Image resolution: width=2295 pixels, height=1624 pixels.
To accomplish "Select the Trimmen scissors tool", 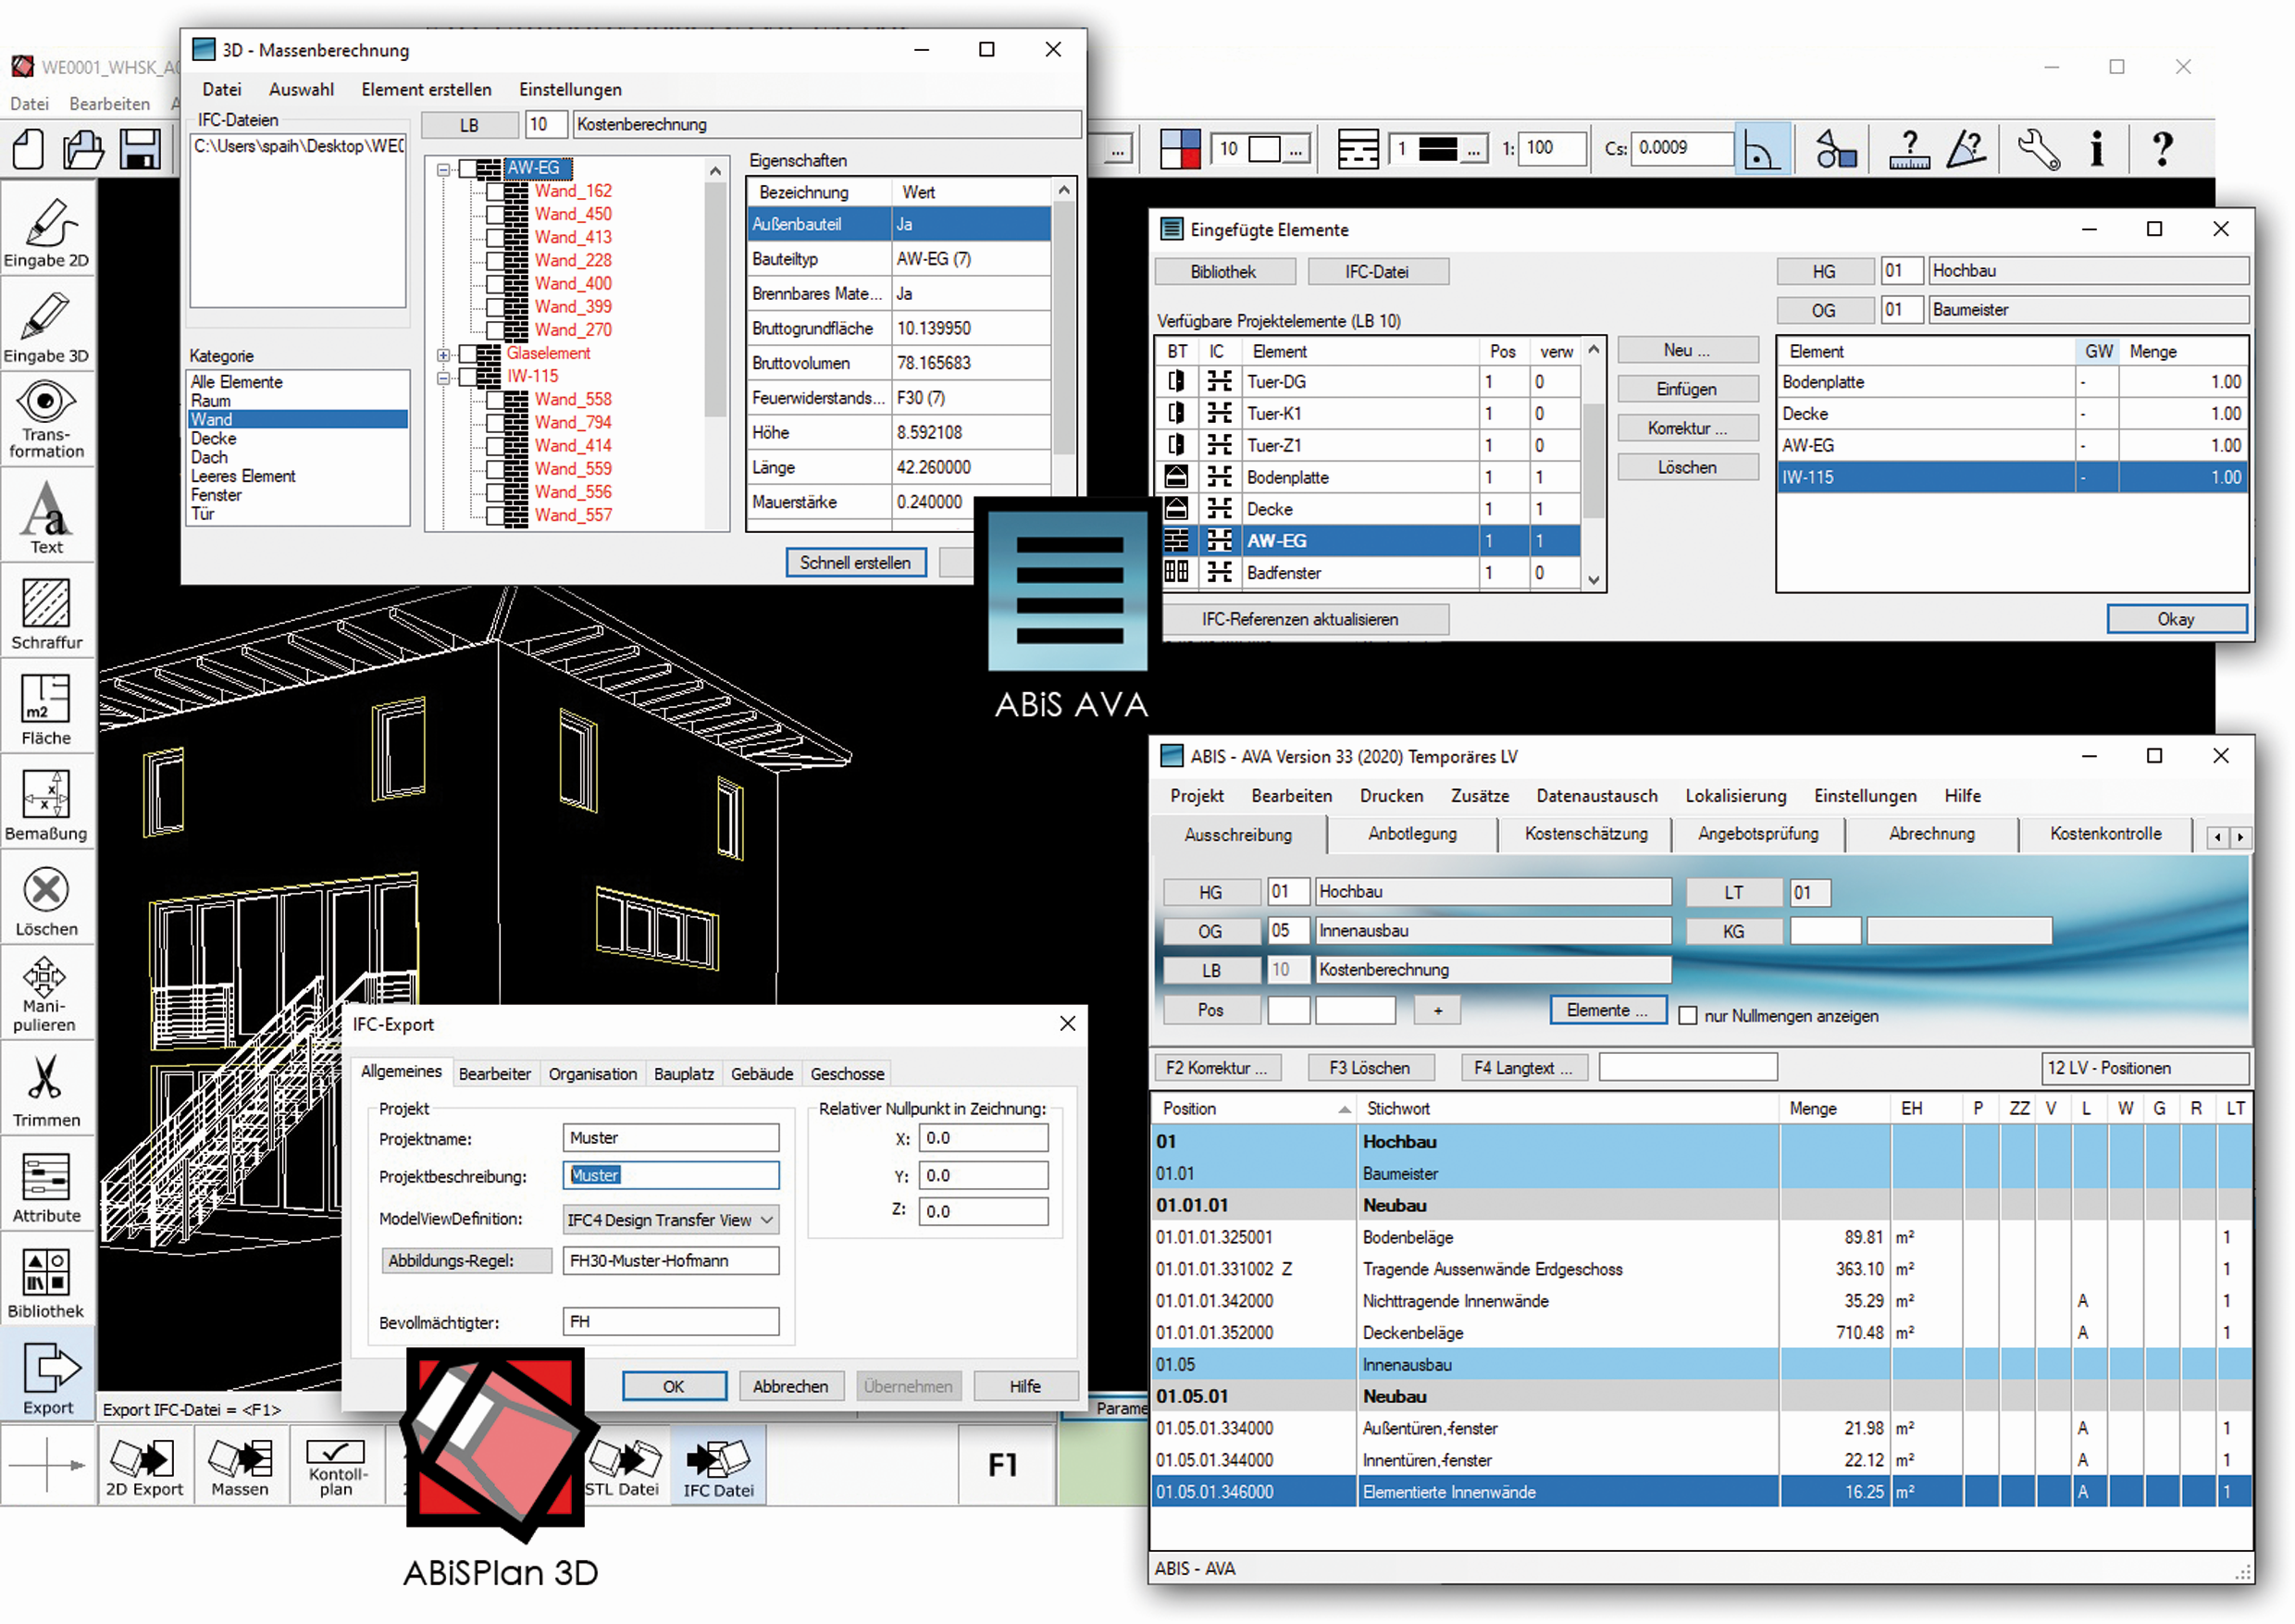I will pos(47,1090).
